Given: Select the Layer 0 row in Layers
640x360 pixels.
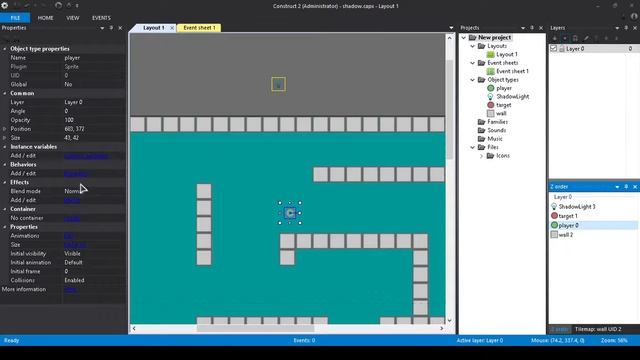Looking at the screenshot, I should [x=594, y=49].
